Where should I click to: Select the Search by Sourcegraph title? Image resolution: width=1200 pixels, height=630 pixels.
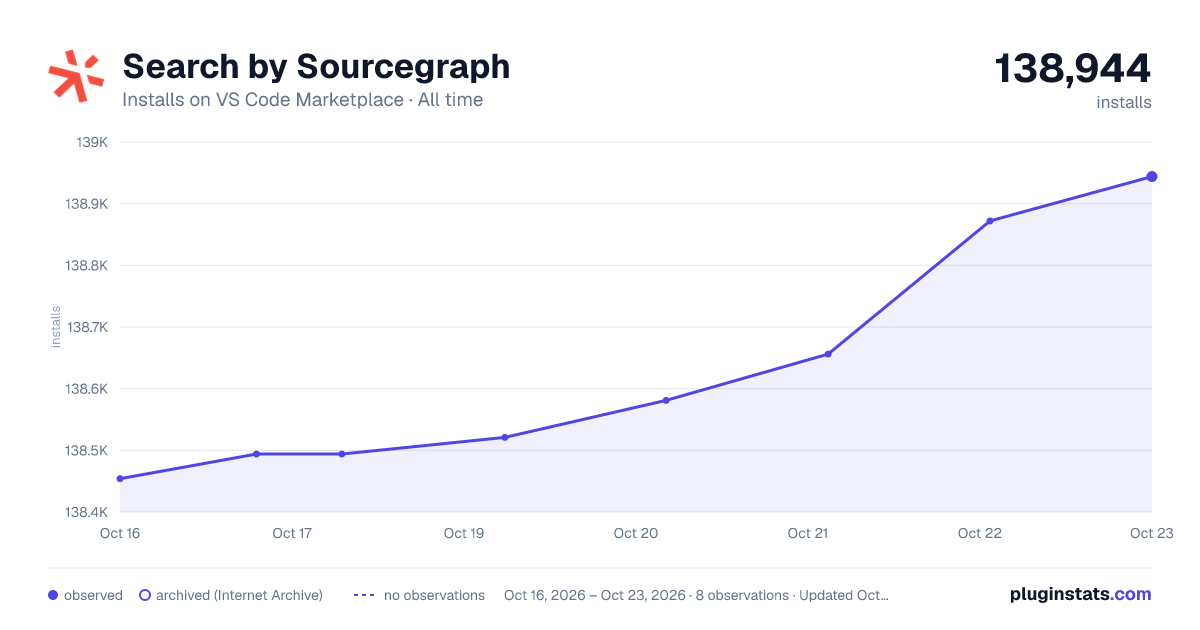[x=316, y=67]
